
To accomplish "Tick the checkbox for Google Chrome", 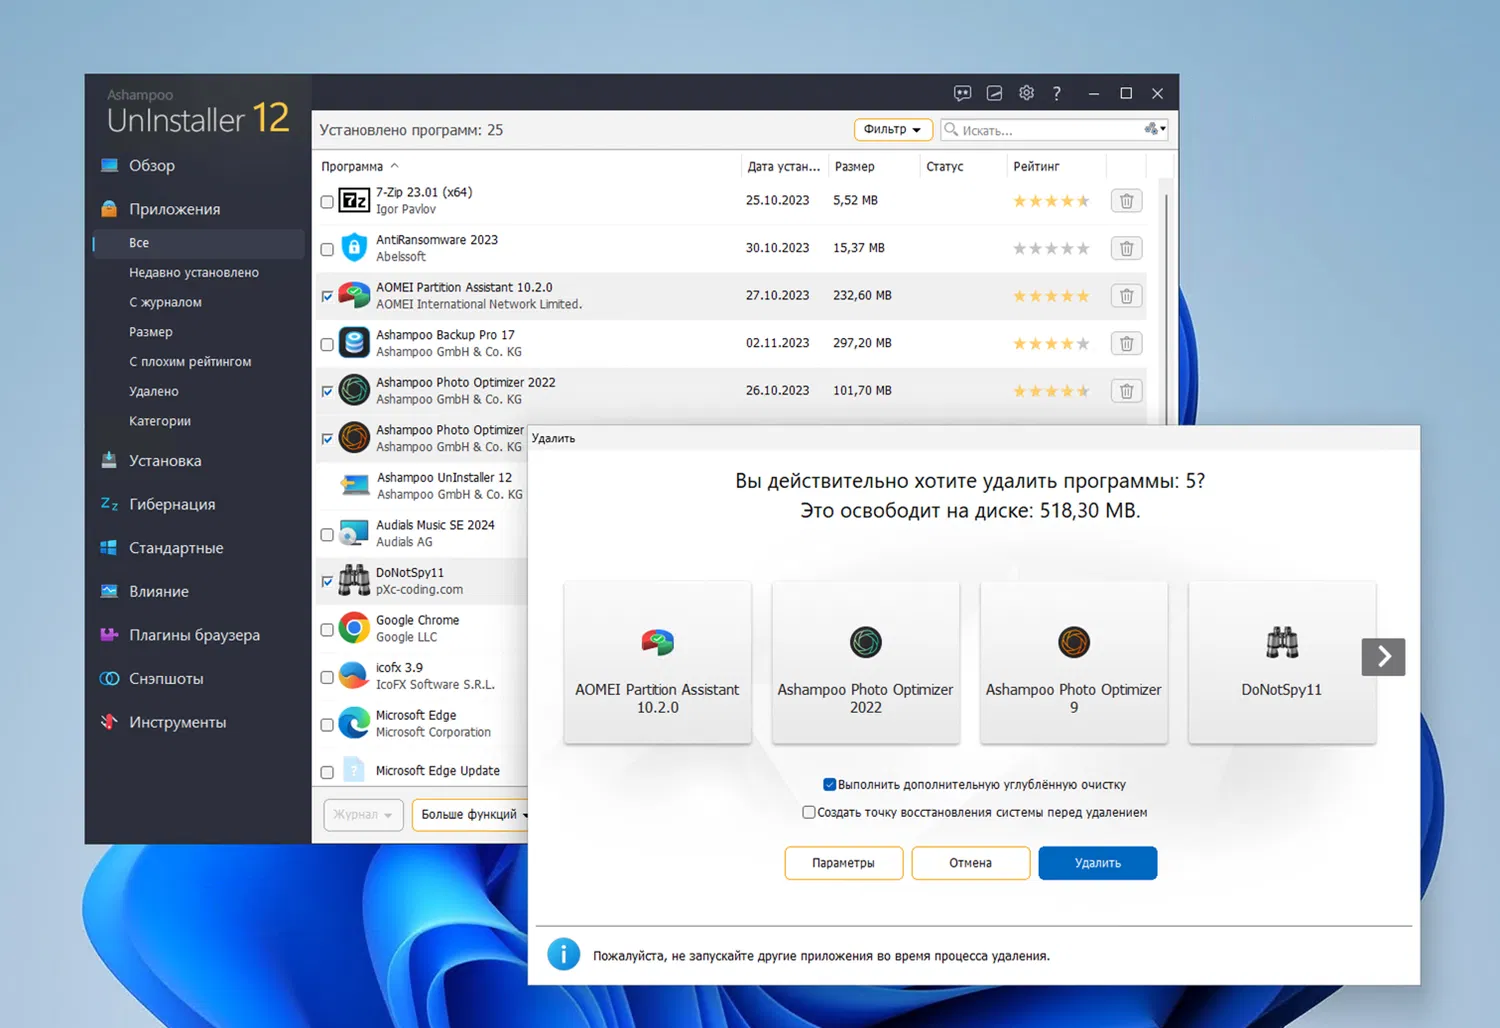I will coord(327,630).
